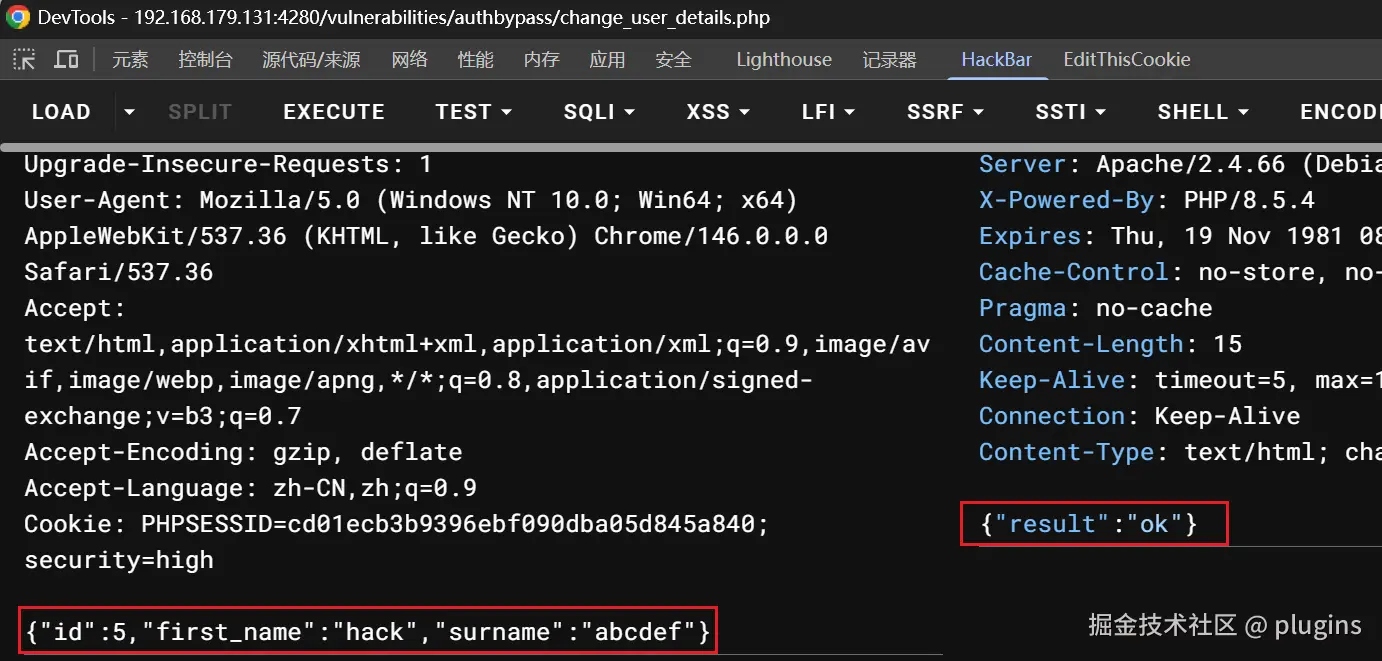The height and width of the screenshot is (661, 1382).
Task: Open the LFI dropdown
Action: (828, 112)
